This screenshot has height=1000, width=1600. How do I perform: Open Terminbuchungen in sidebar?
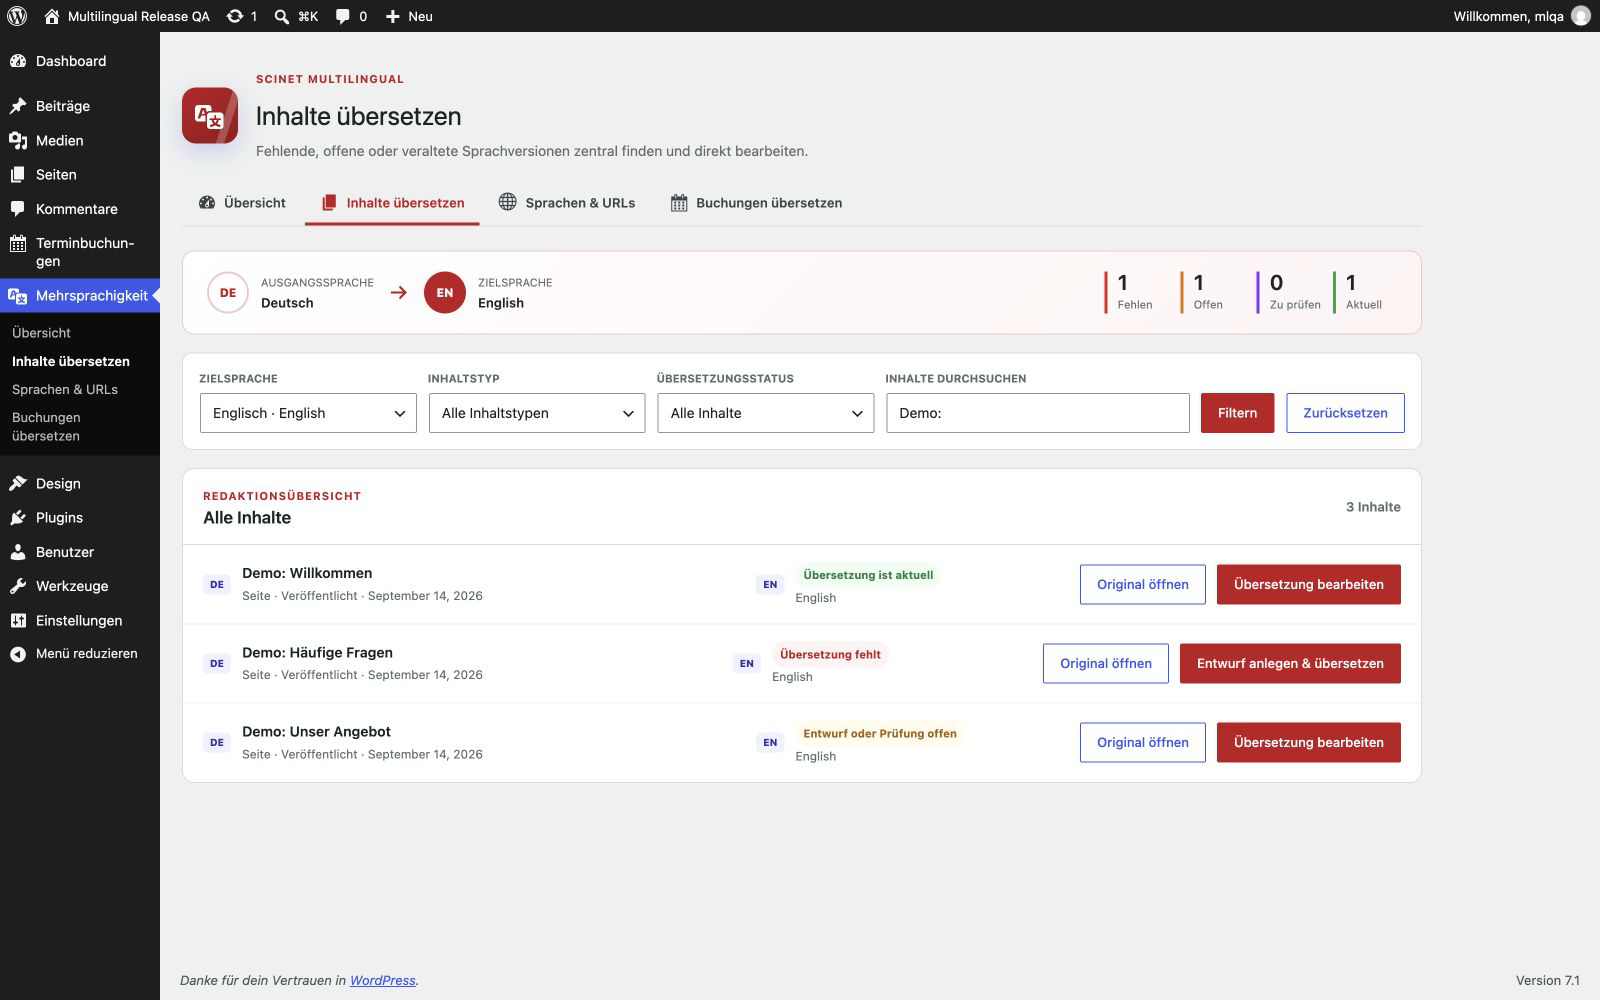pyautogui.click(x=80, y=252)
